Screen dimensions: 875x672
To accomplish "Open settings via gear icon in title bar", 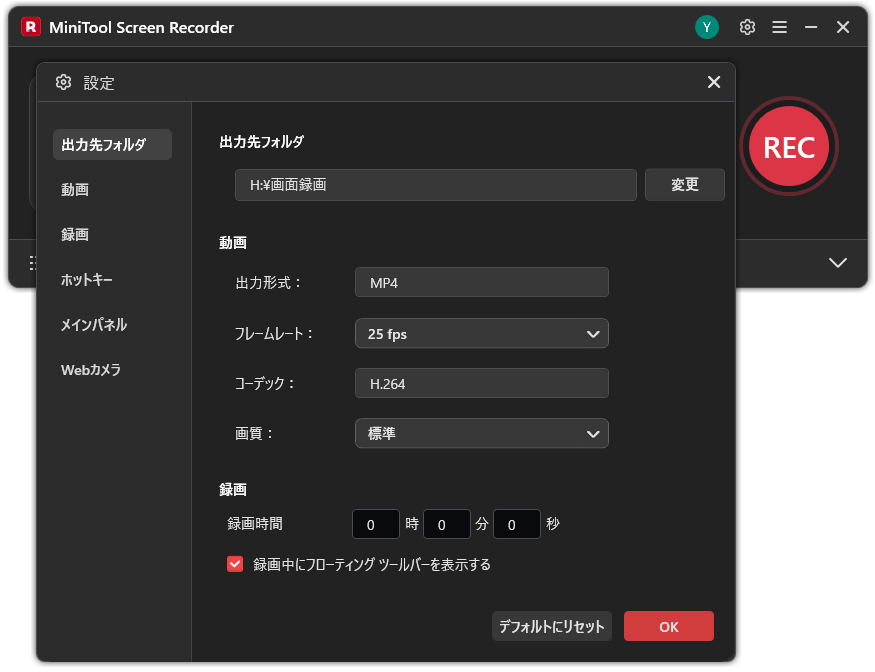I will pyautogui.click(x=747, y=27).
